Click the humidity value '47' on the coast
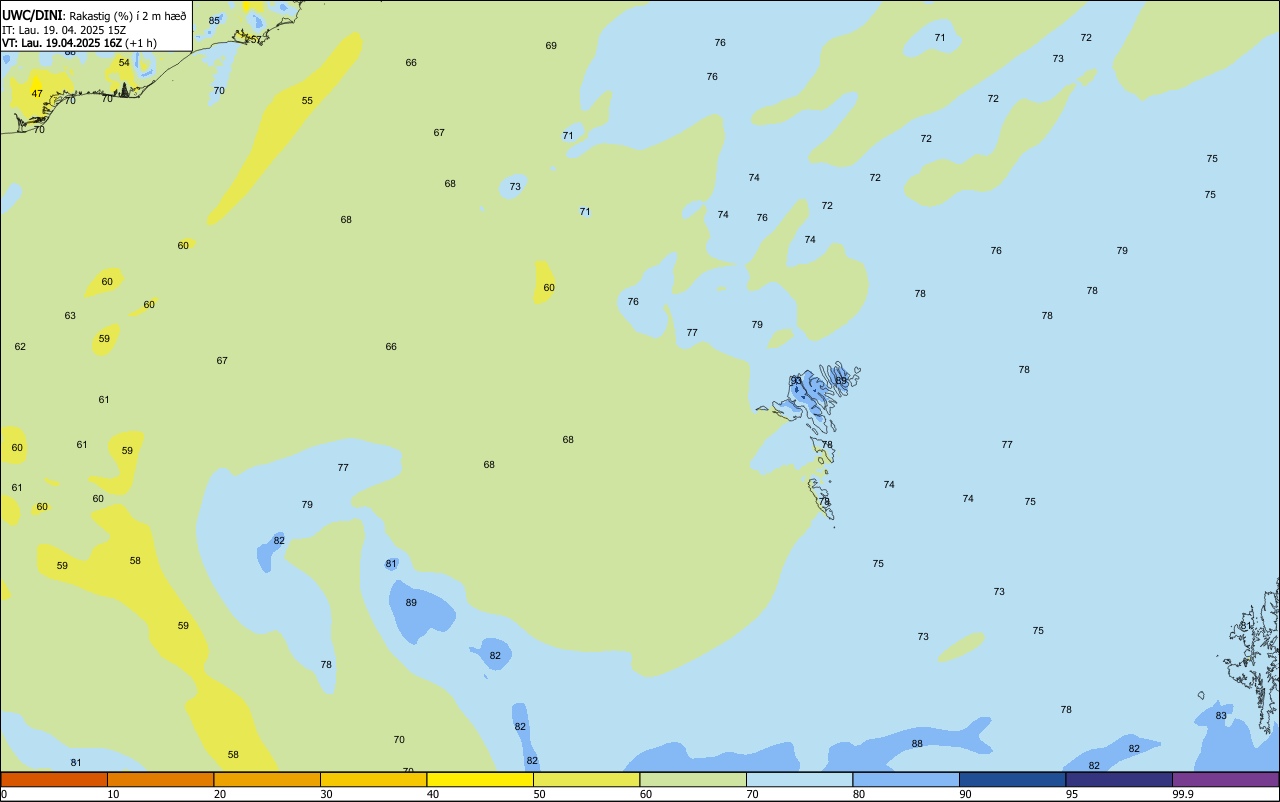The width and height of the screenshot is (1280, 802). click(37, 93)
